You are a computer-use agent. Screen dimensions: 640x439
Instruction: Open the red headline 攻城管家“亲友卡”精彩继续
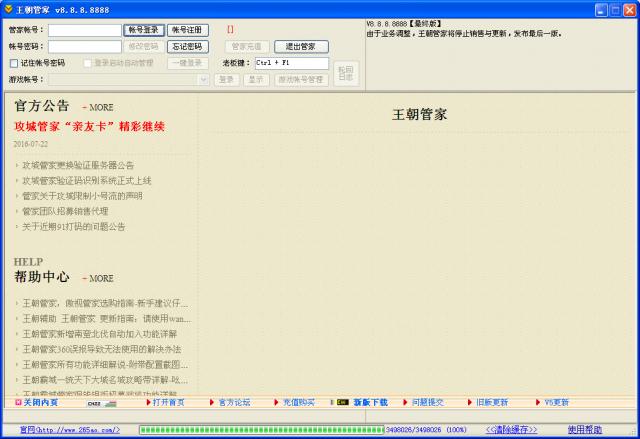click(89, 126)
